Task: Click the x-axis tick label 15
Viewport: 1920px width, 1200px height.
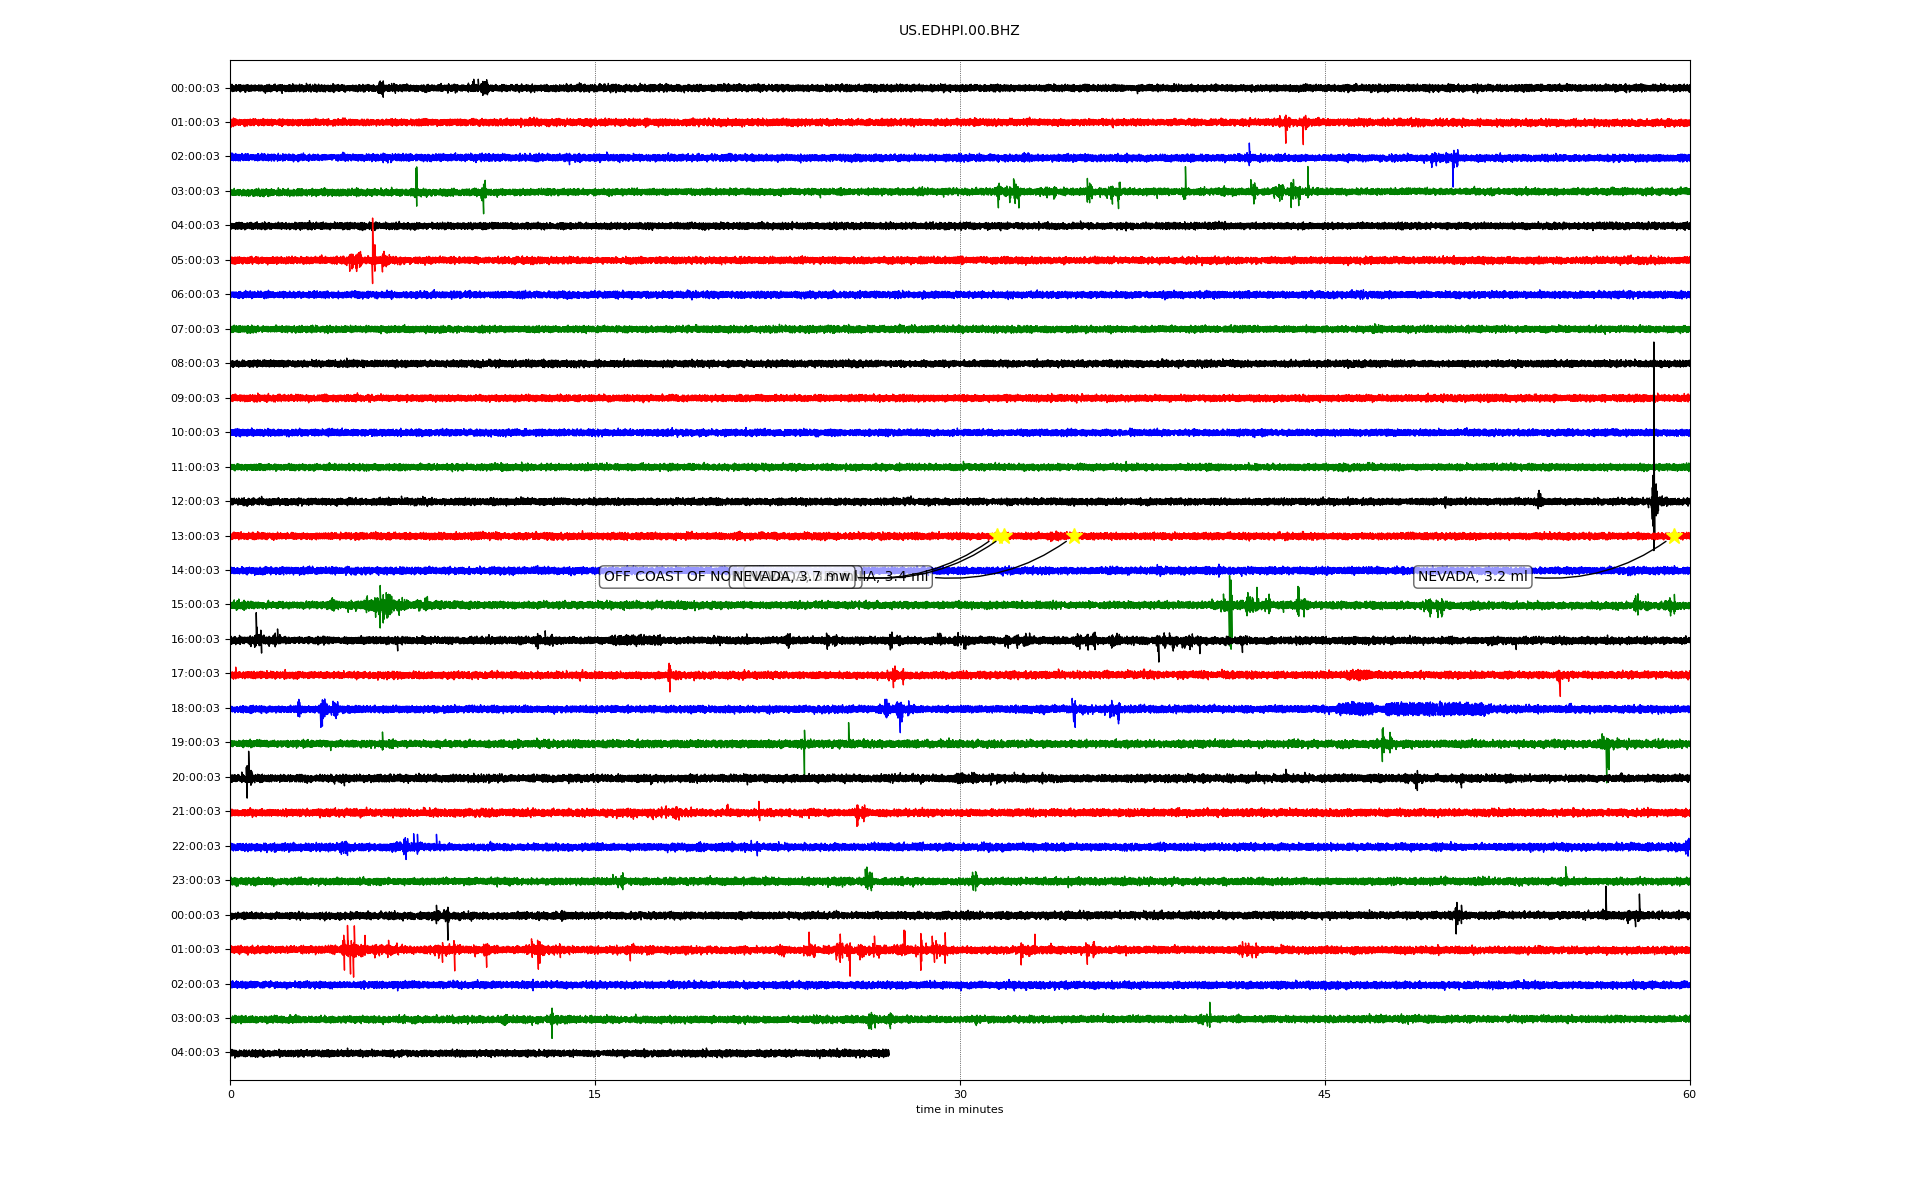Action: coord(595,1094)
